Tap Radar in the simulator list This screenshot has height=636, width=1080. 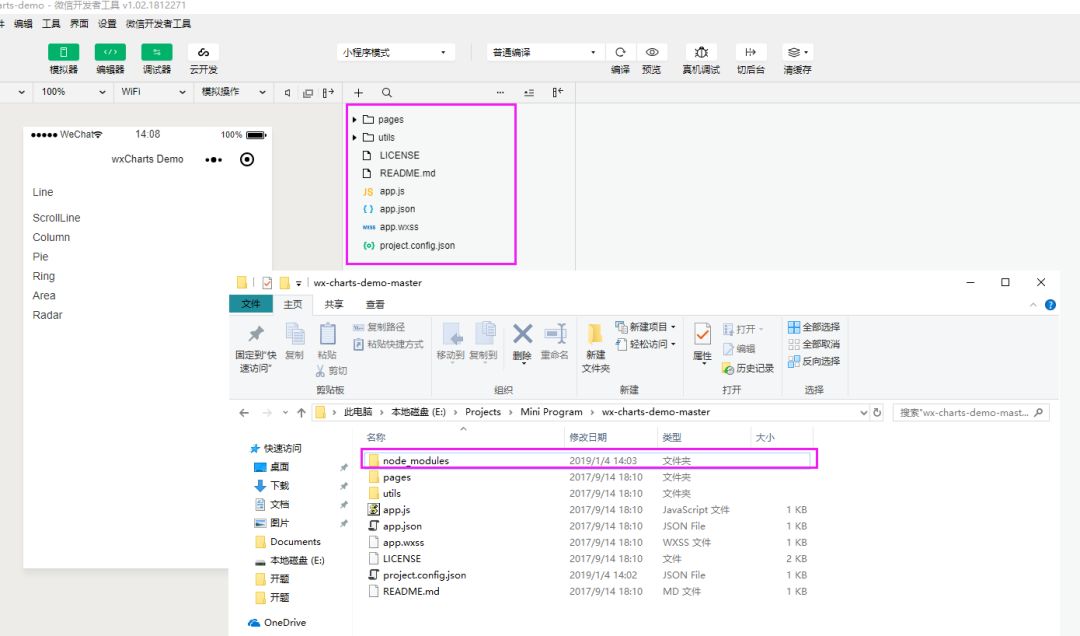point(48,315)
